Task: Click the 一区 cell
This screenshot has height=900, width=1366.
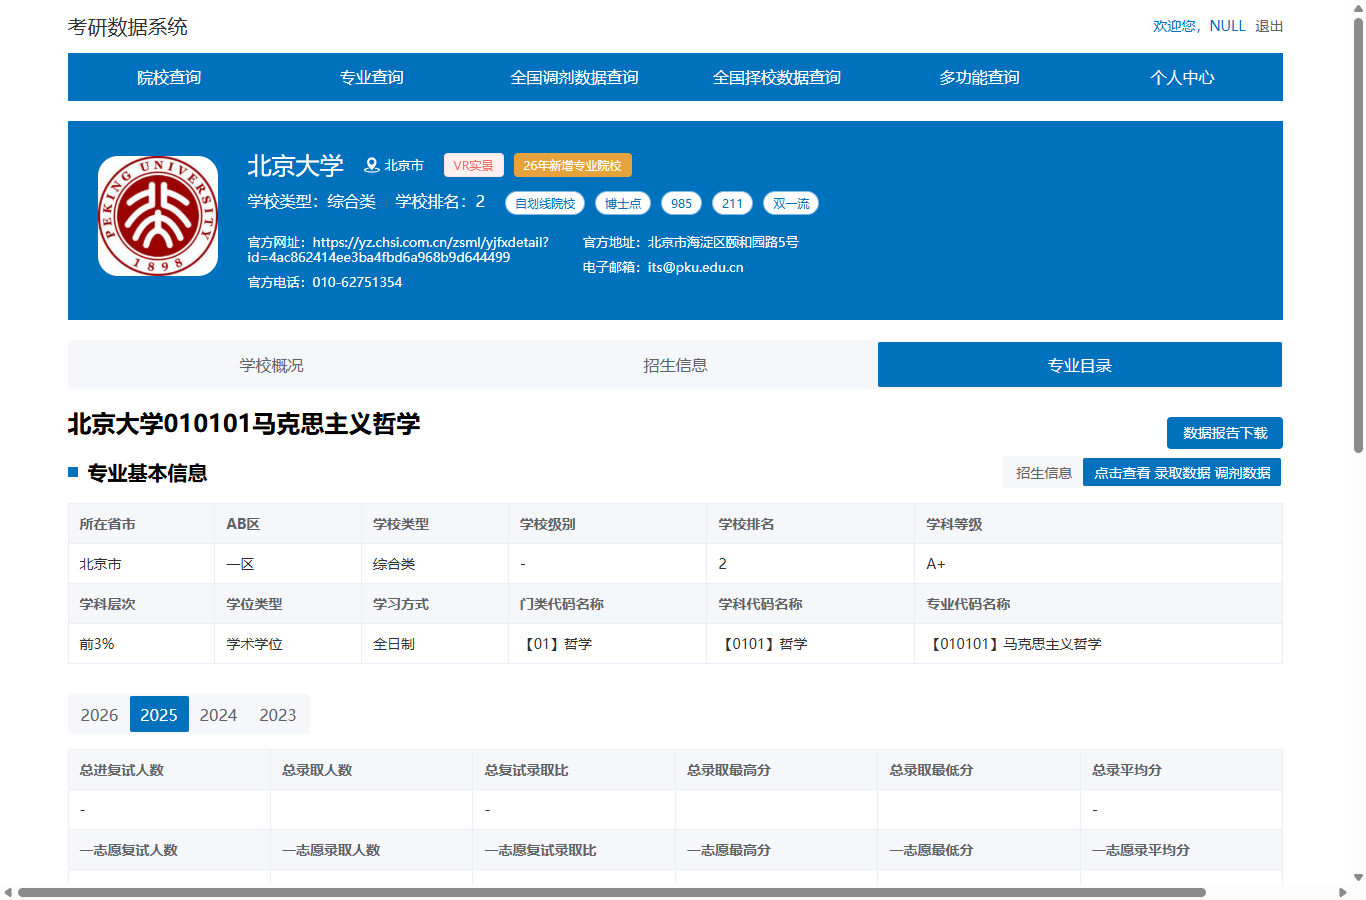Action: pos(287,564)
